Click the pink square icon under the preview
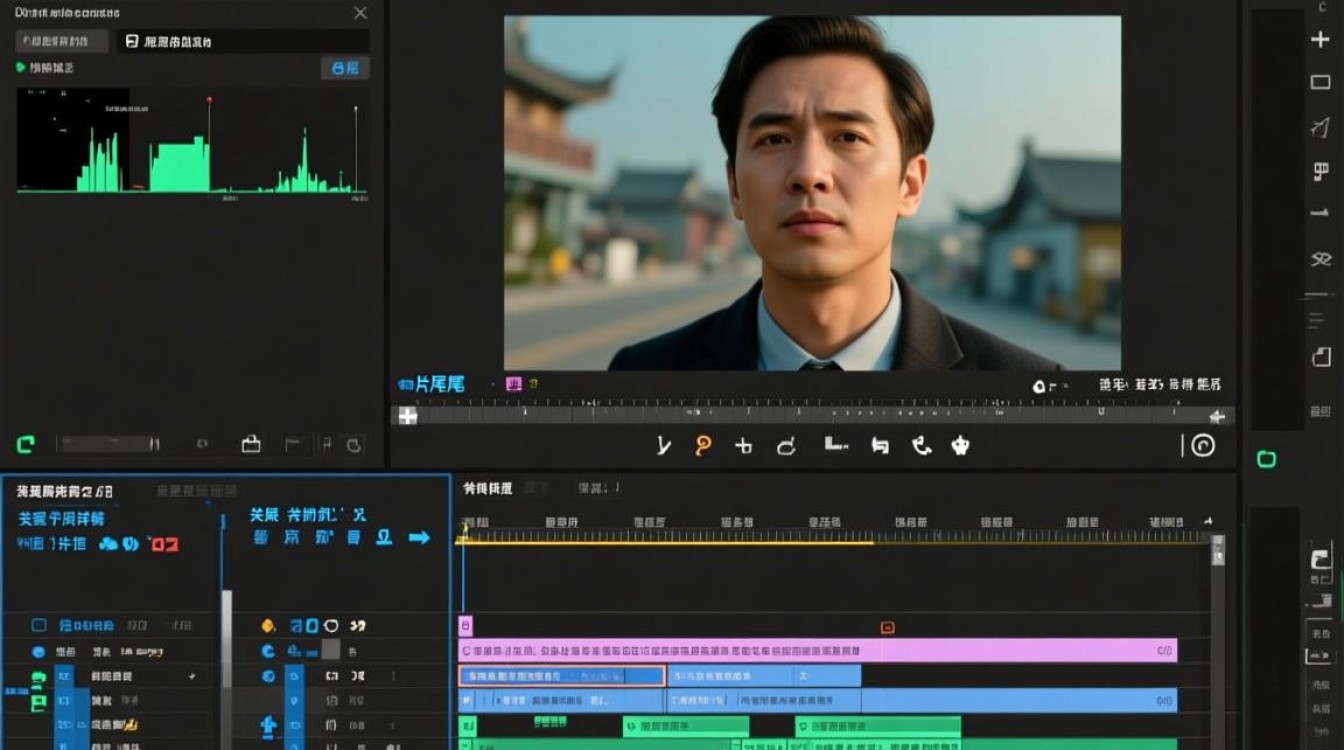 click(514, 384)
